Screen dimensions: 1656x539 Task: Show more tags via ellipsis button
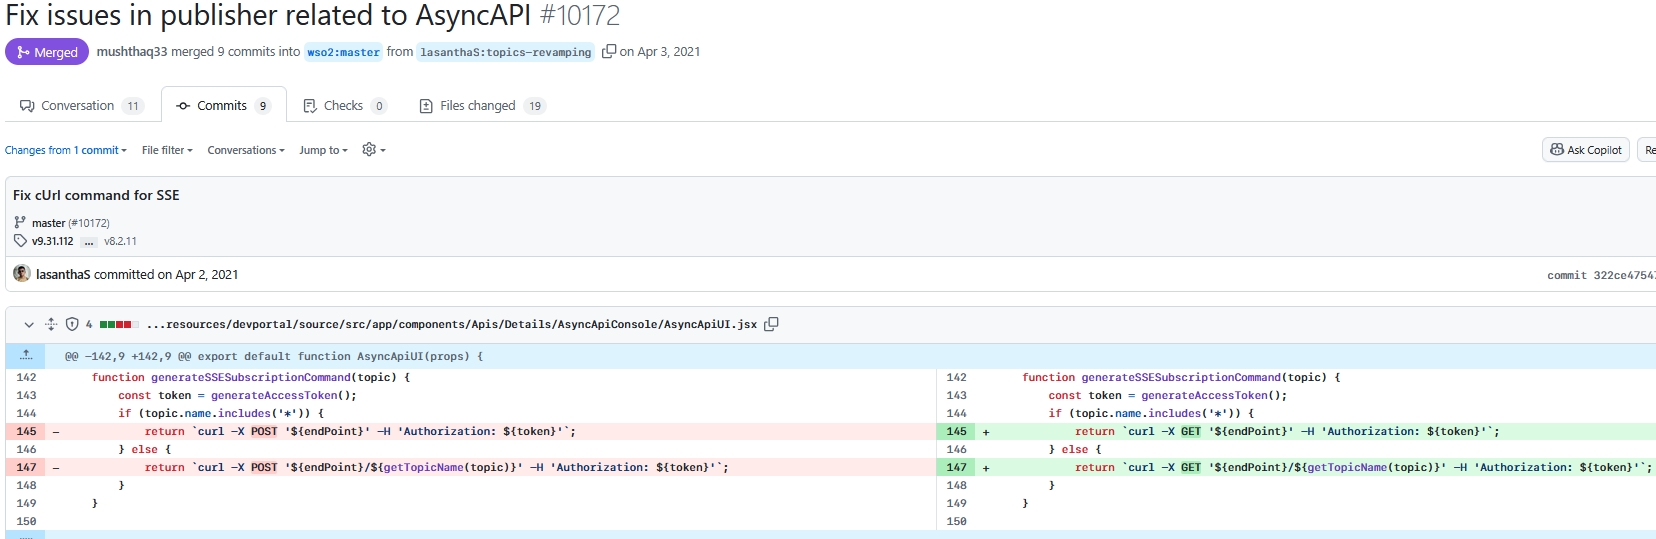[89, 241]
